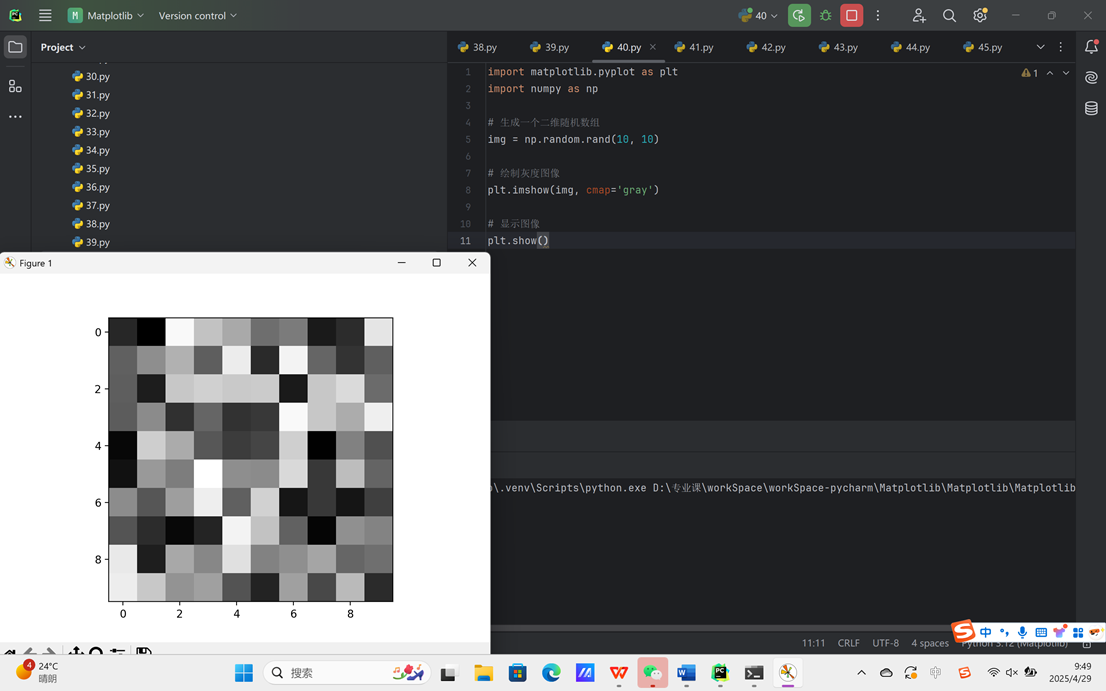Screen dimensions: 1106x691
Task: Stop the process with the red square icon
Action: click(851, 15)
